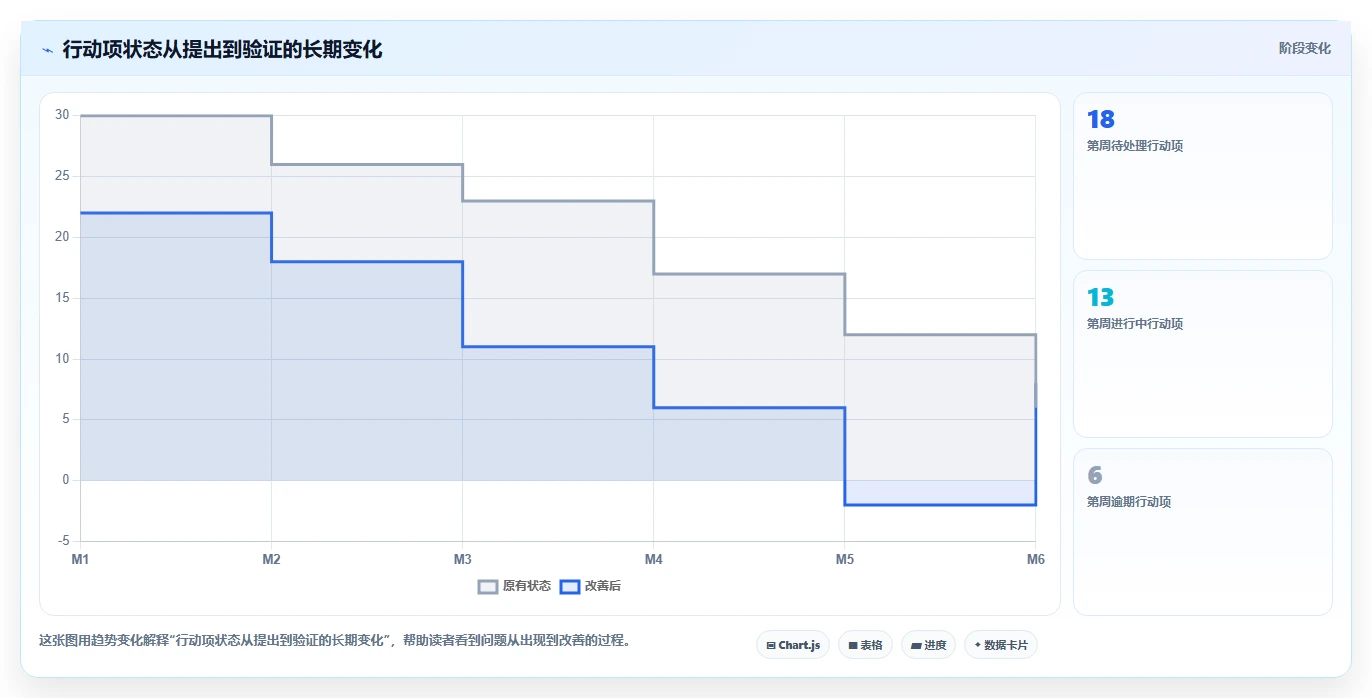The width and height of the screenshot is (1372, 698).
Task: Toggle the 改善后 legend series
Action: pos(590,586)
